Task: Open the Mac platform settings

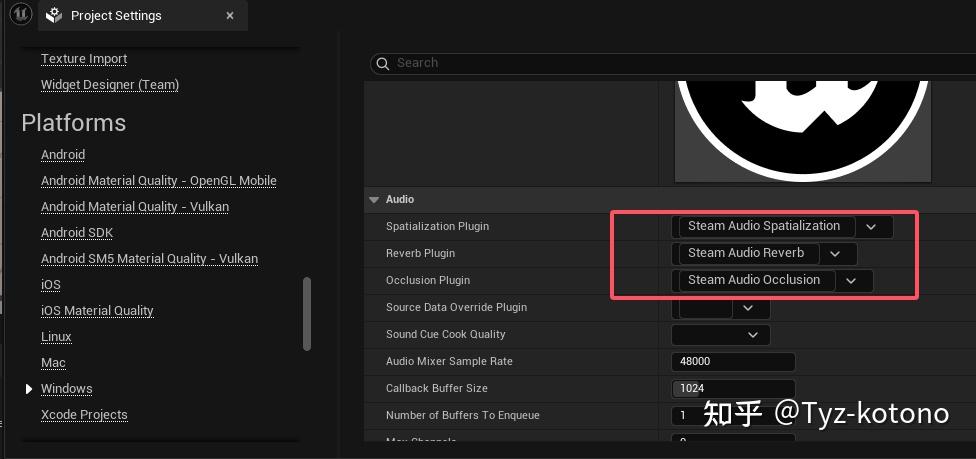Action: 54,363
